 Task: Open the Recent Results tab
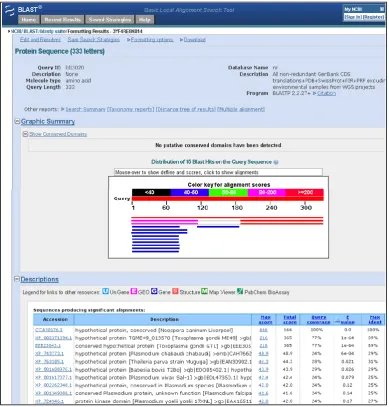[63, 20]
